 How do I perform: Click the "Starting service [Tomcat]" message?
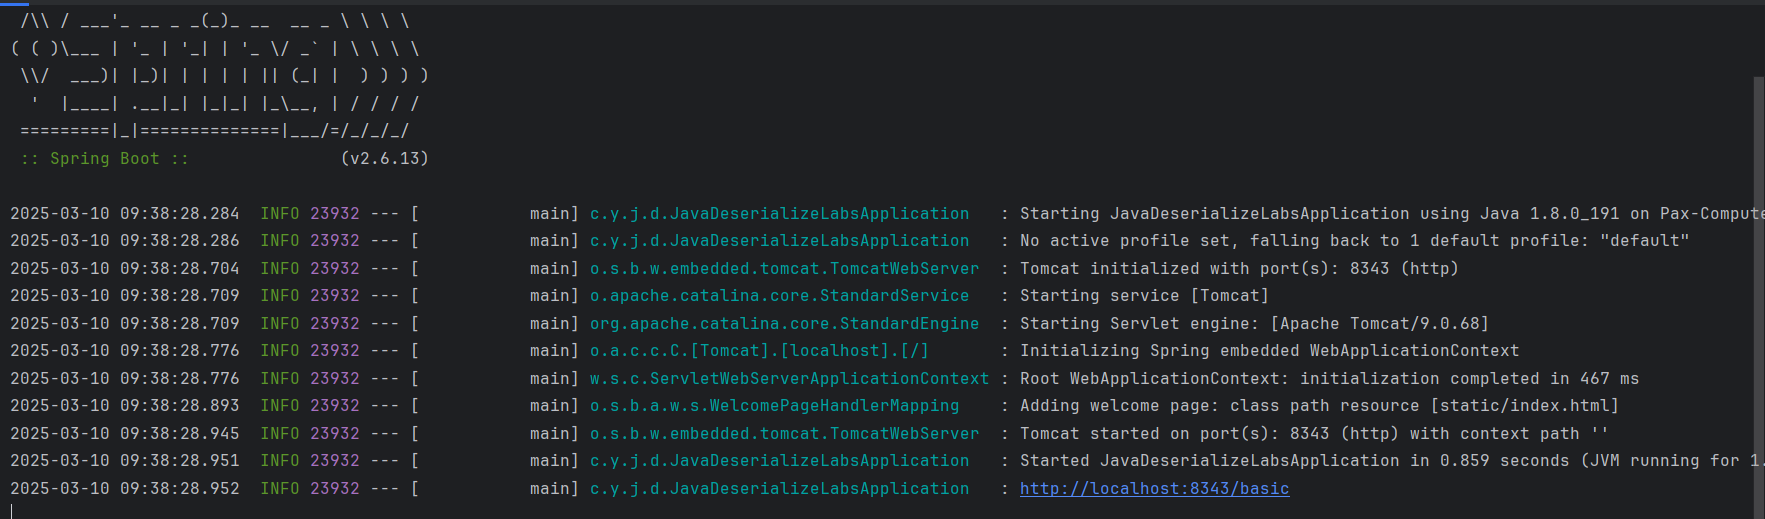1144,296
